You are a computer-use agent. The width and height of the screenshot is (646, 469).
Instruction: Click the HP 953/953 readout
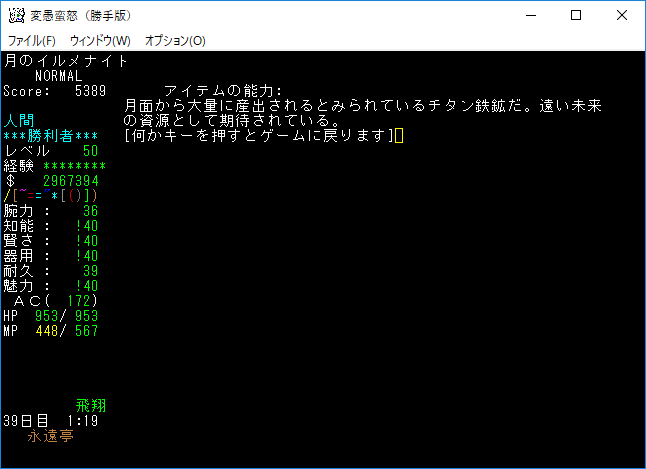tap(50, 316)
